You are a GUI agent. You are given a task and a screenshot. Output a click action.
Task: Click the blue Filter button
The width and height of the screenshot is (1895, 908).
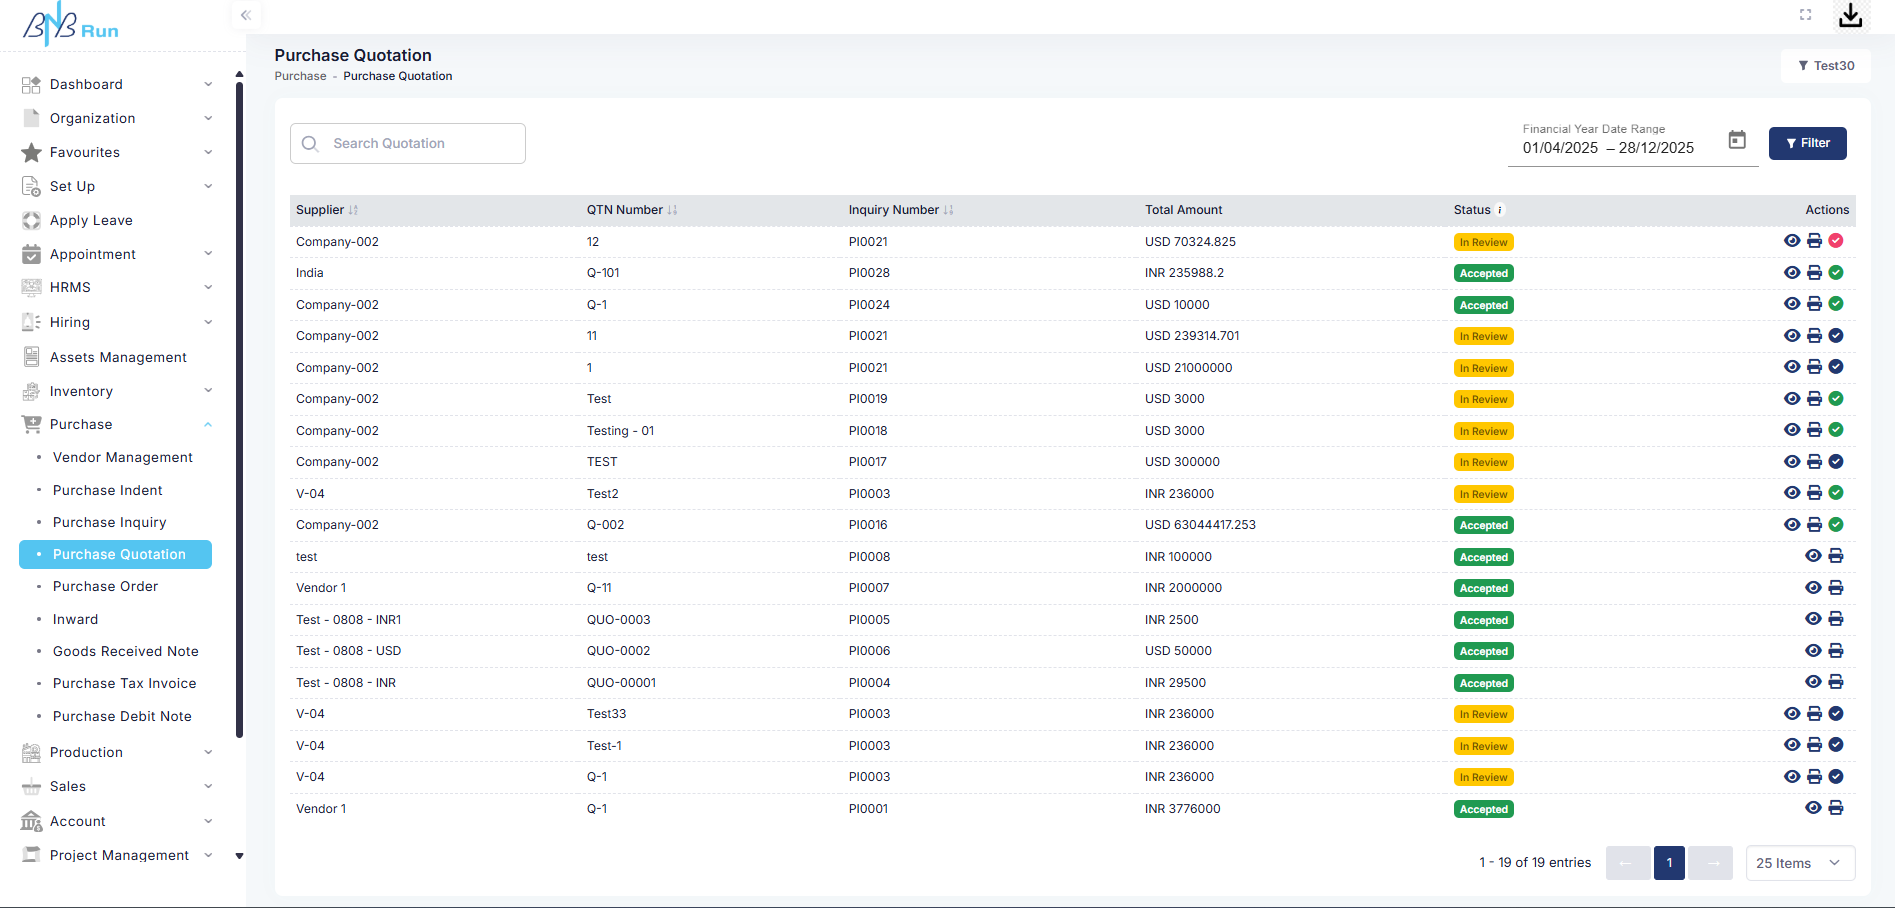(x=1807, y=143)
